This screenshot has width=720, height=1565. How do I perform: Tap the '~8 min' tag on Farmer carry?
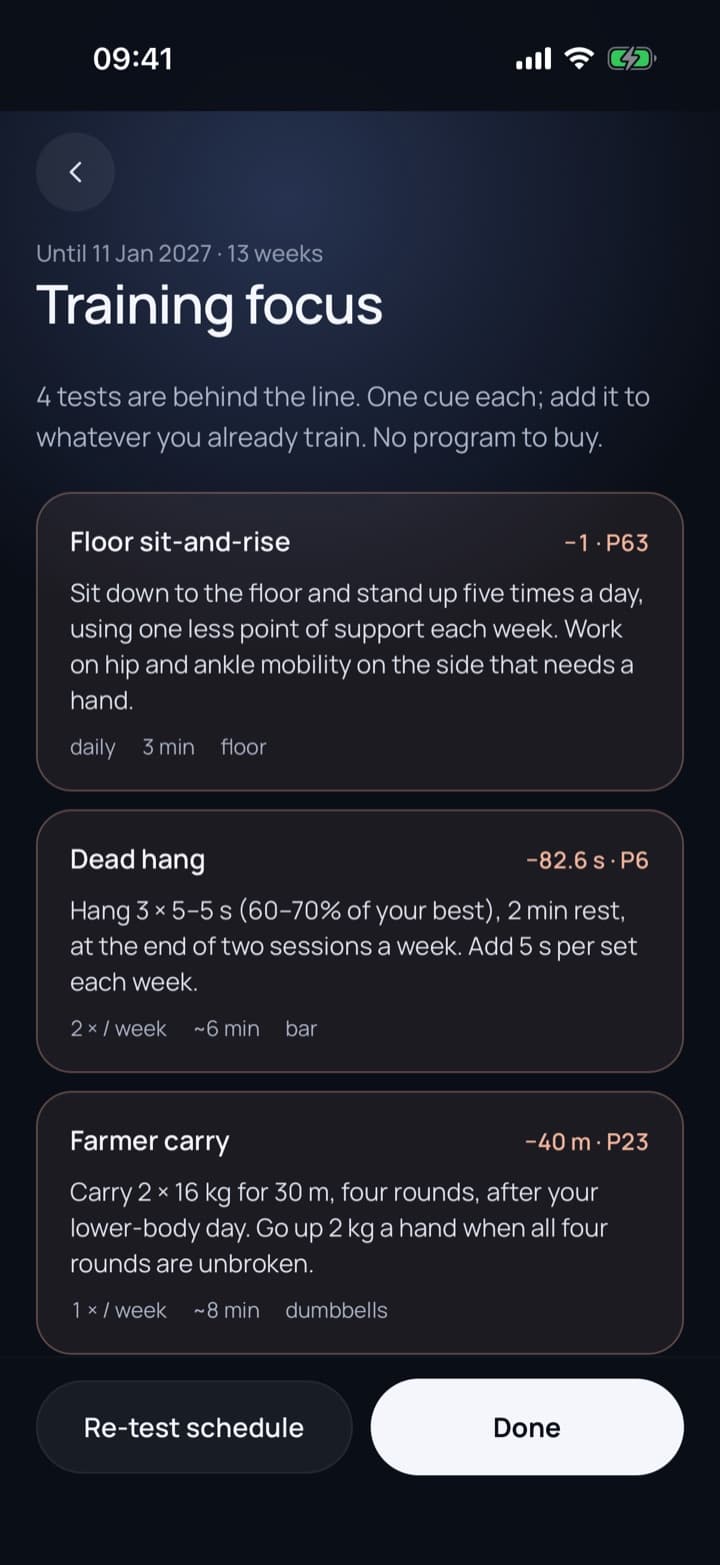[226, 1310]
